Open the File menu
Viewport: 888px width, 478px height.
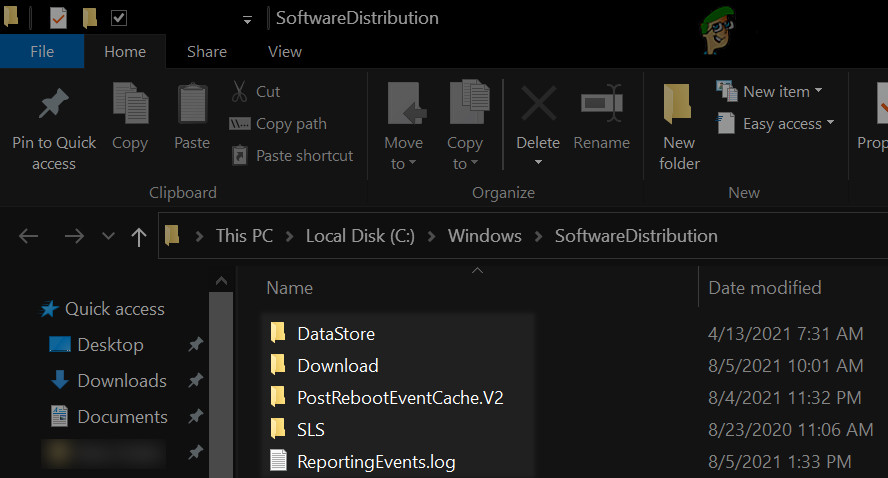tap(42, 51)
